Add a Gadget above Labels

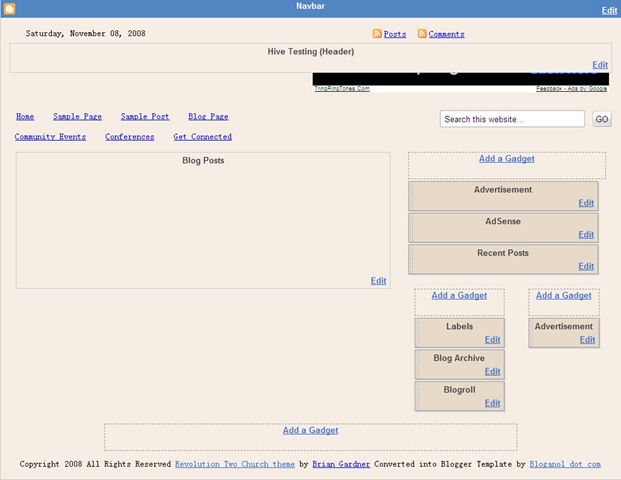click(459, 295)
